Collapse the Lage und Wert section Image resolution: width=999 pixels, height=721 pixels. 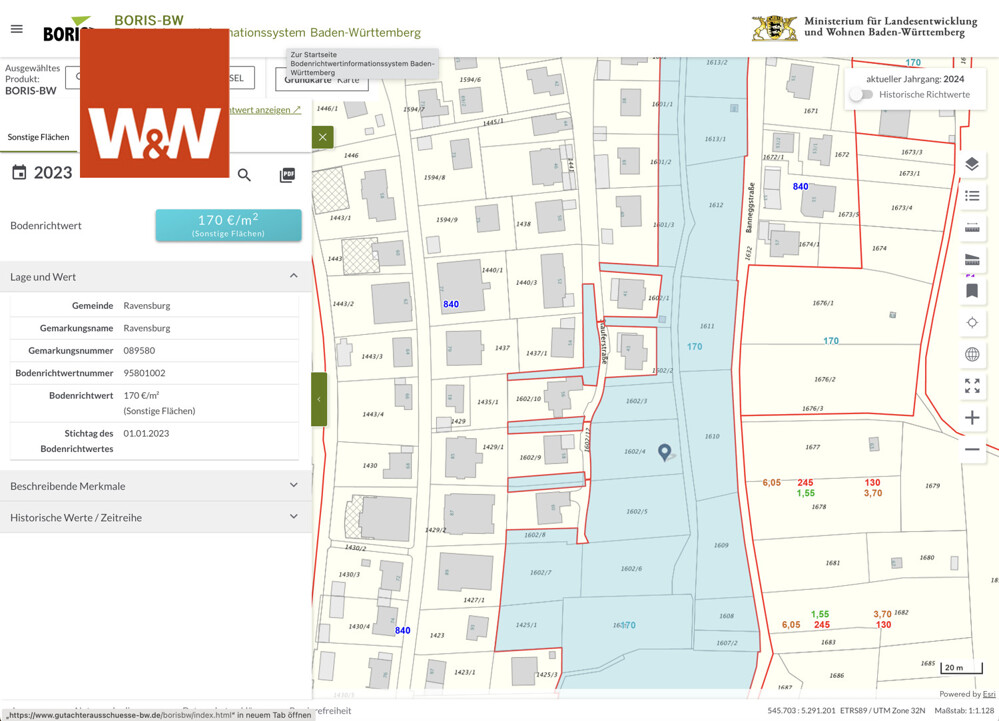293,276
